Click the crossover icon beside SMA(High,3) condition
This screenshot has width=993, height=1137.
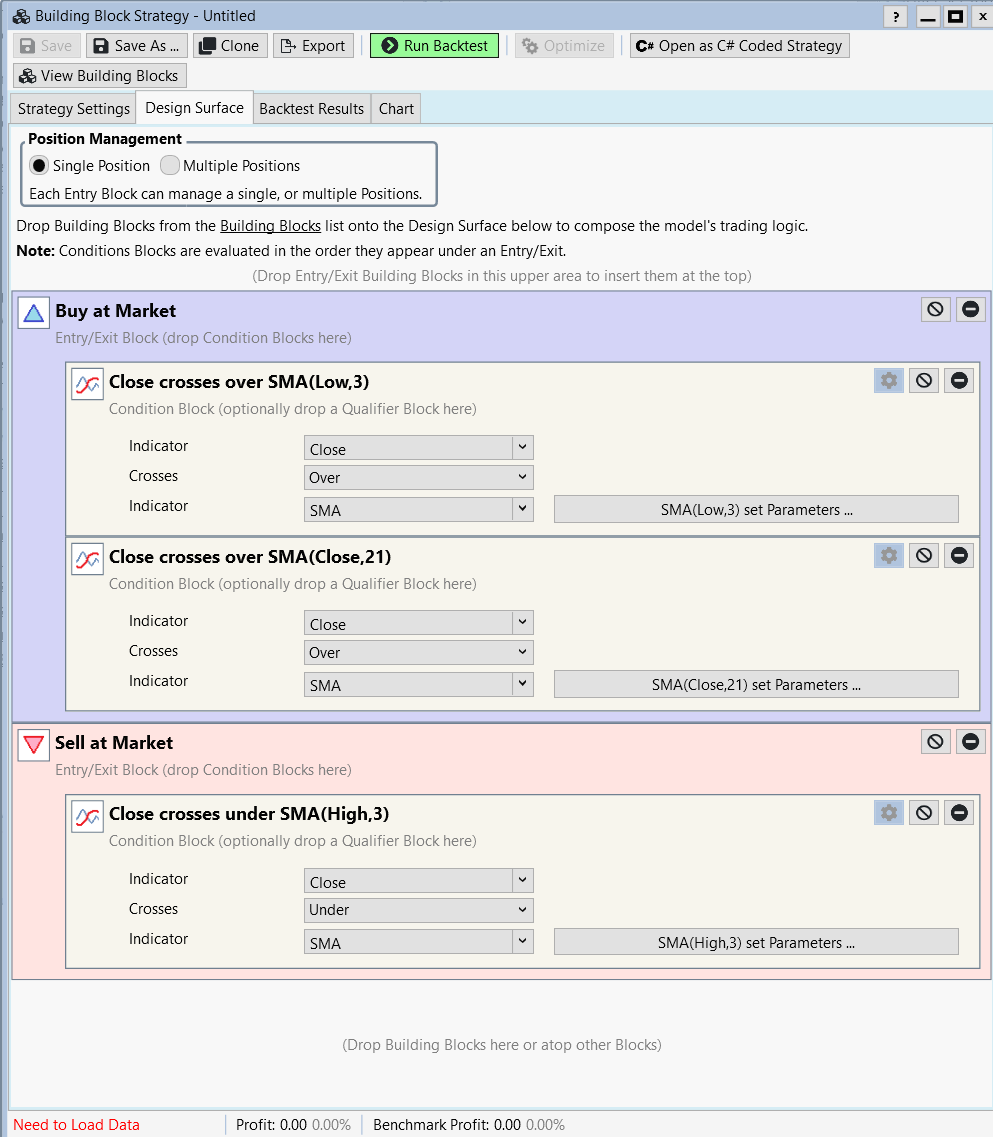click(88, 816)
